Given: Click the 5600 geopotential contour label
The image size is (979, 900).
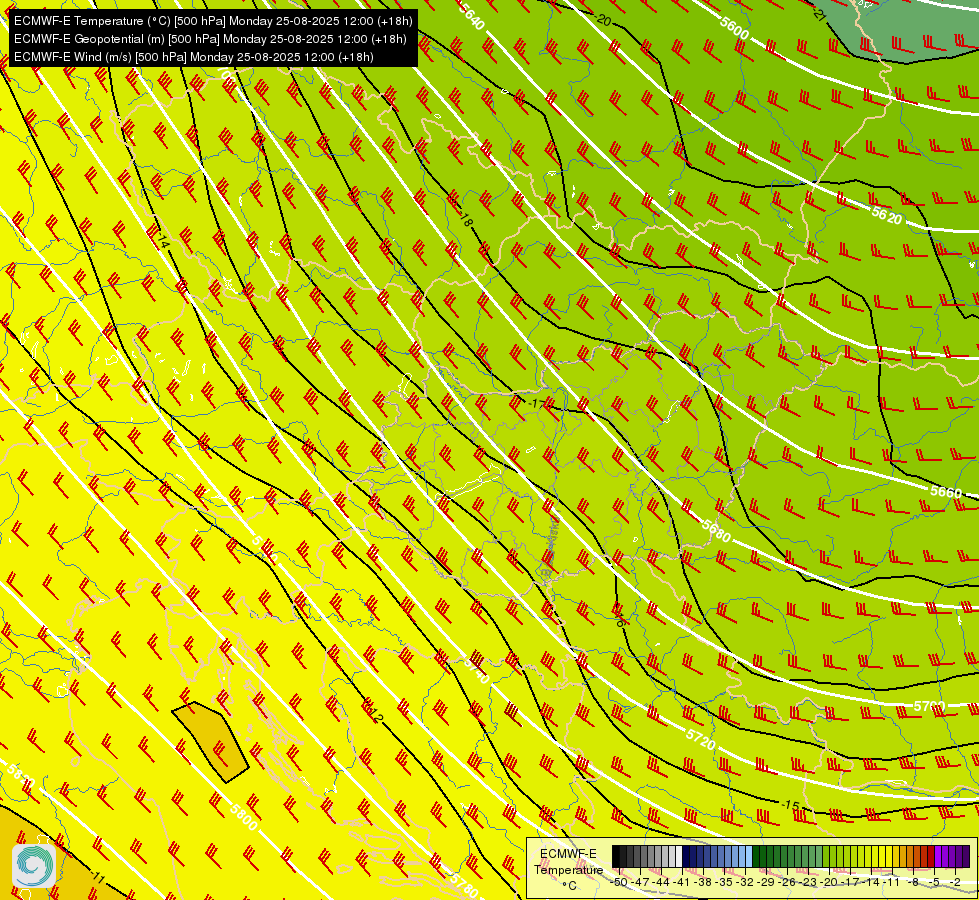Looking at the screenshot, I should click(734, 27).
